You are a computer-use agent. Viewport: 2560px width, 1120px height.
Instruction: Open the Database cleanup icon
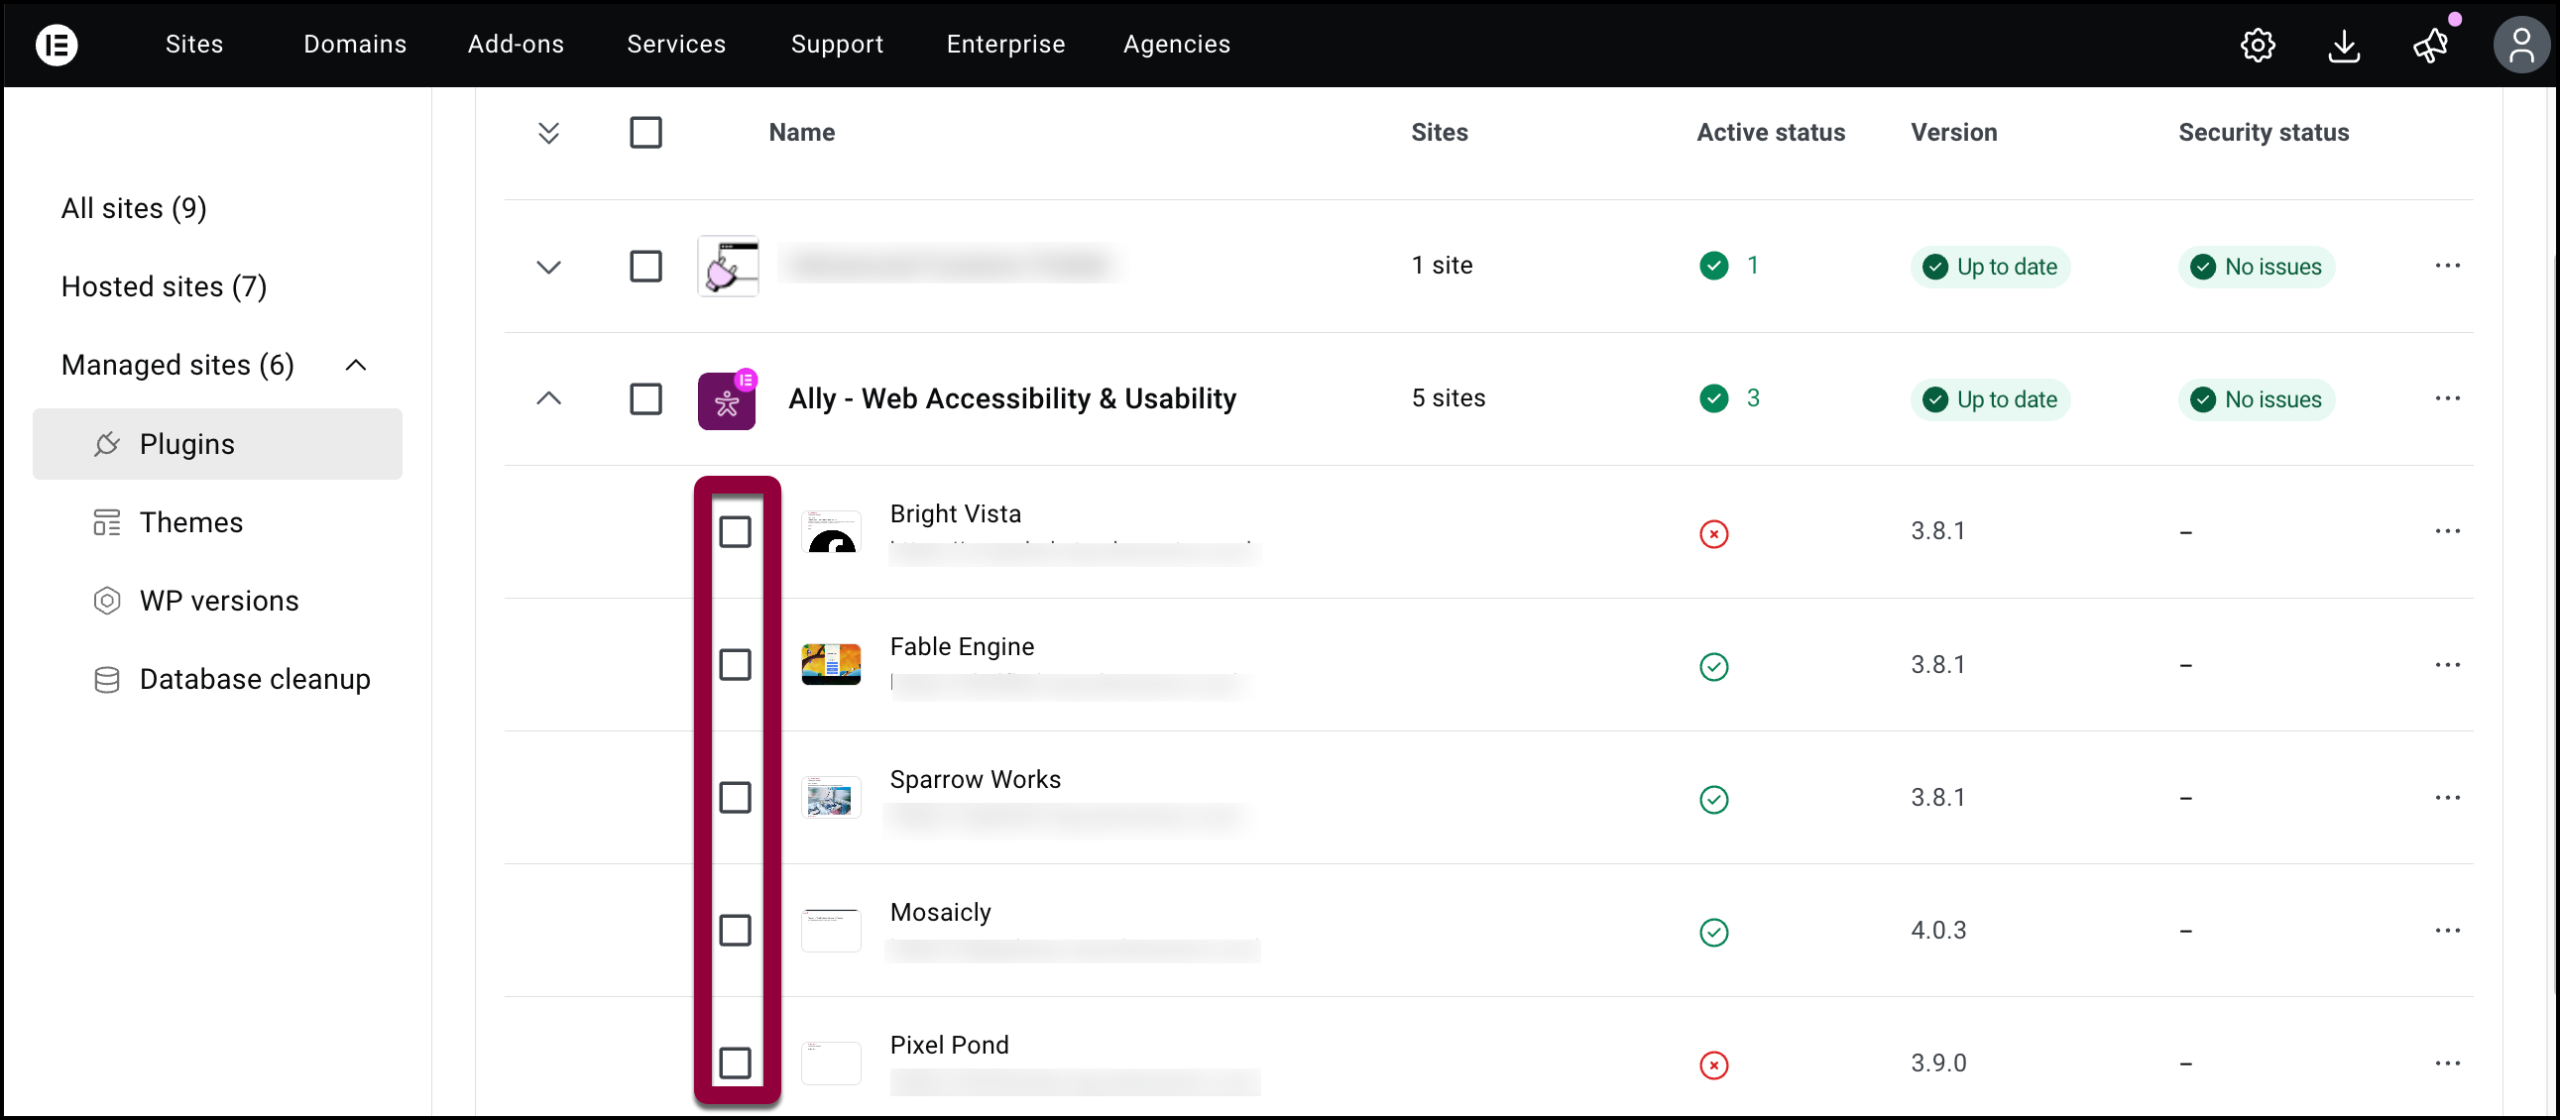[107, 679]
